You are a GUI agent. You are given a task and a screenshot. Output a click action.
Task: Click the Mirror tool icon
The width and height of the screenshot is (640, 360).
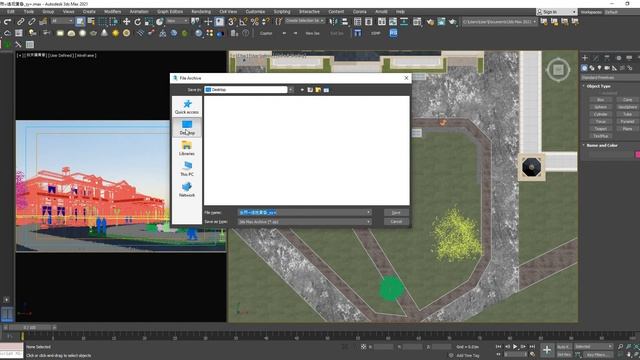(333, 22)
